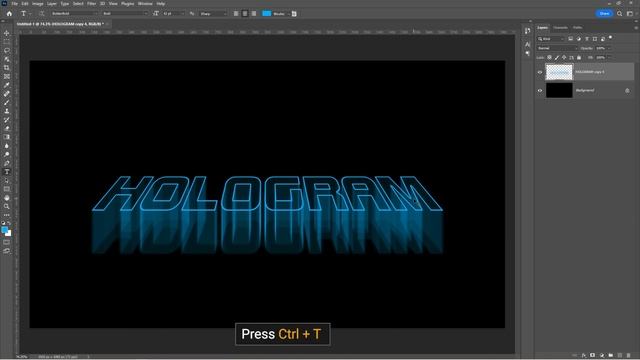Hide the Background layer
This screenshot has width=640, height=360.
click(x=540, y=91)
